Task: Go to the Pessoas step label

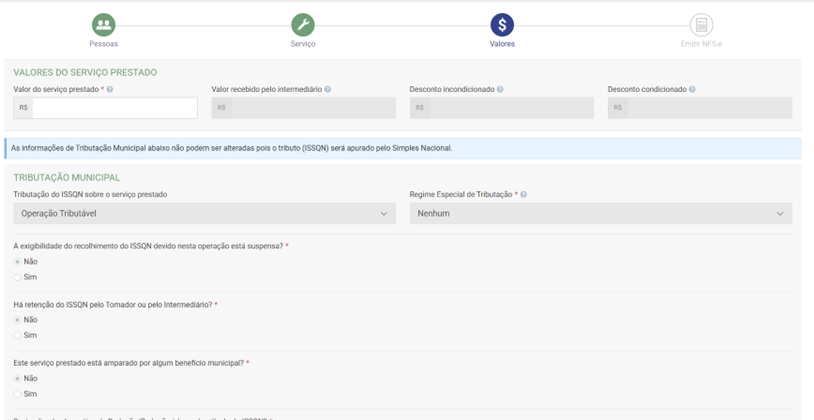Action: click(103, 44)
